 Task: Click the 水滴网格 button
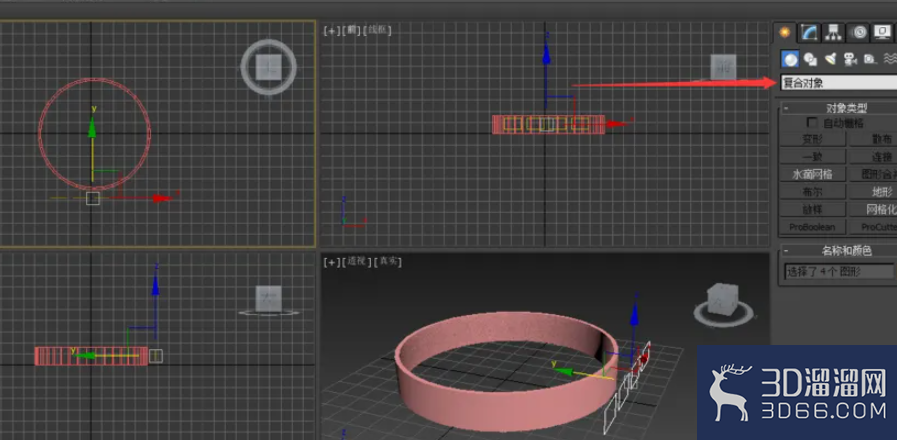click(x=813, y=174)
